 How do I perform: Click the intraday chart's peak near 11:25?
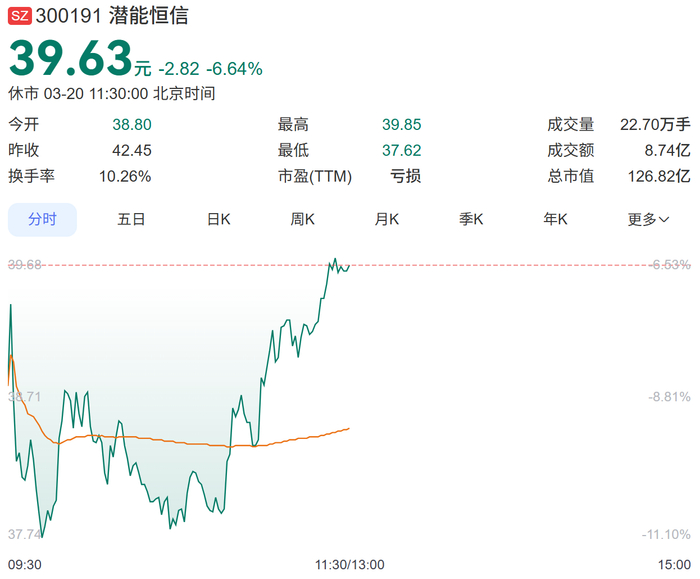tap(335, 259)
